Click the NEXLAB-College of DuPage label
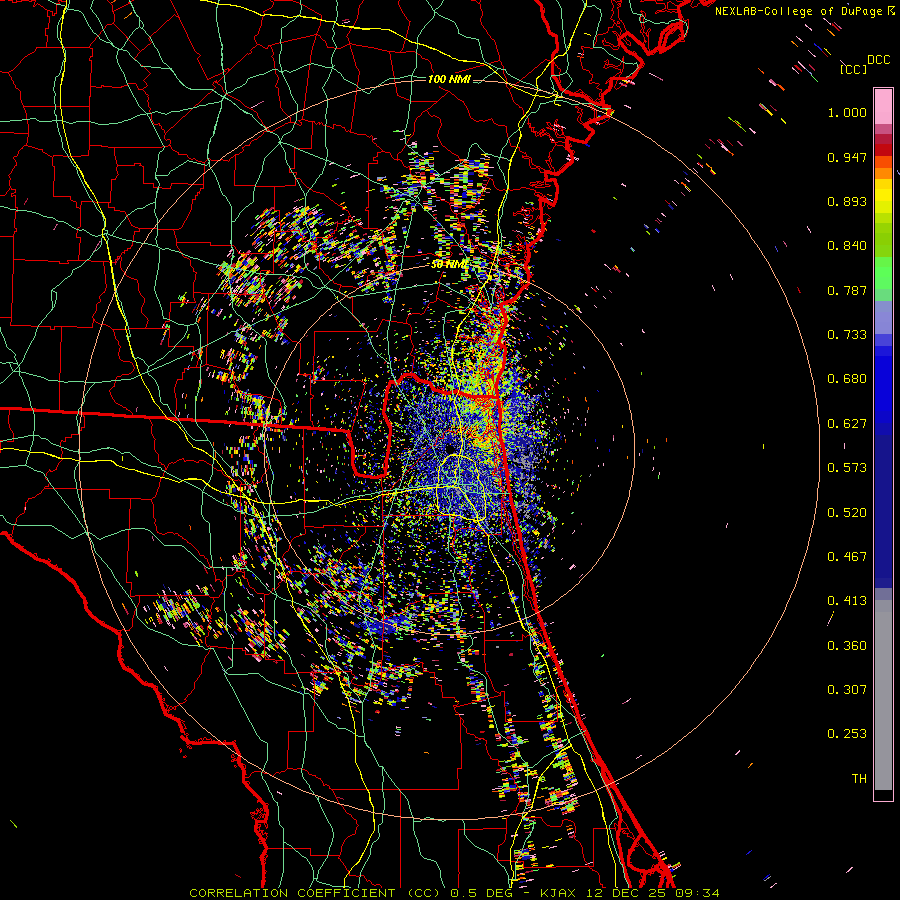 tap(798, 11)
